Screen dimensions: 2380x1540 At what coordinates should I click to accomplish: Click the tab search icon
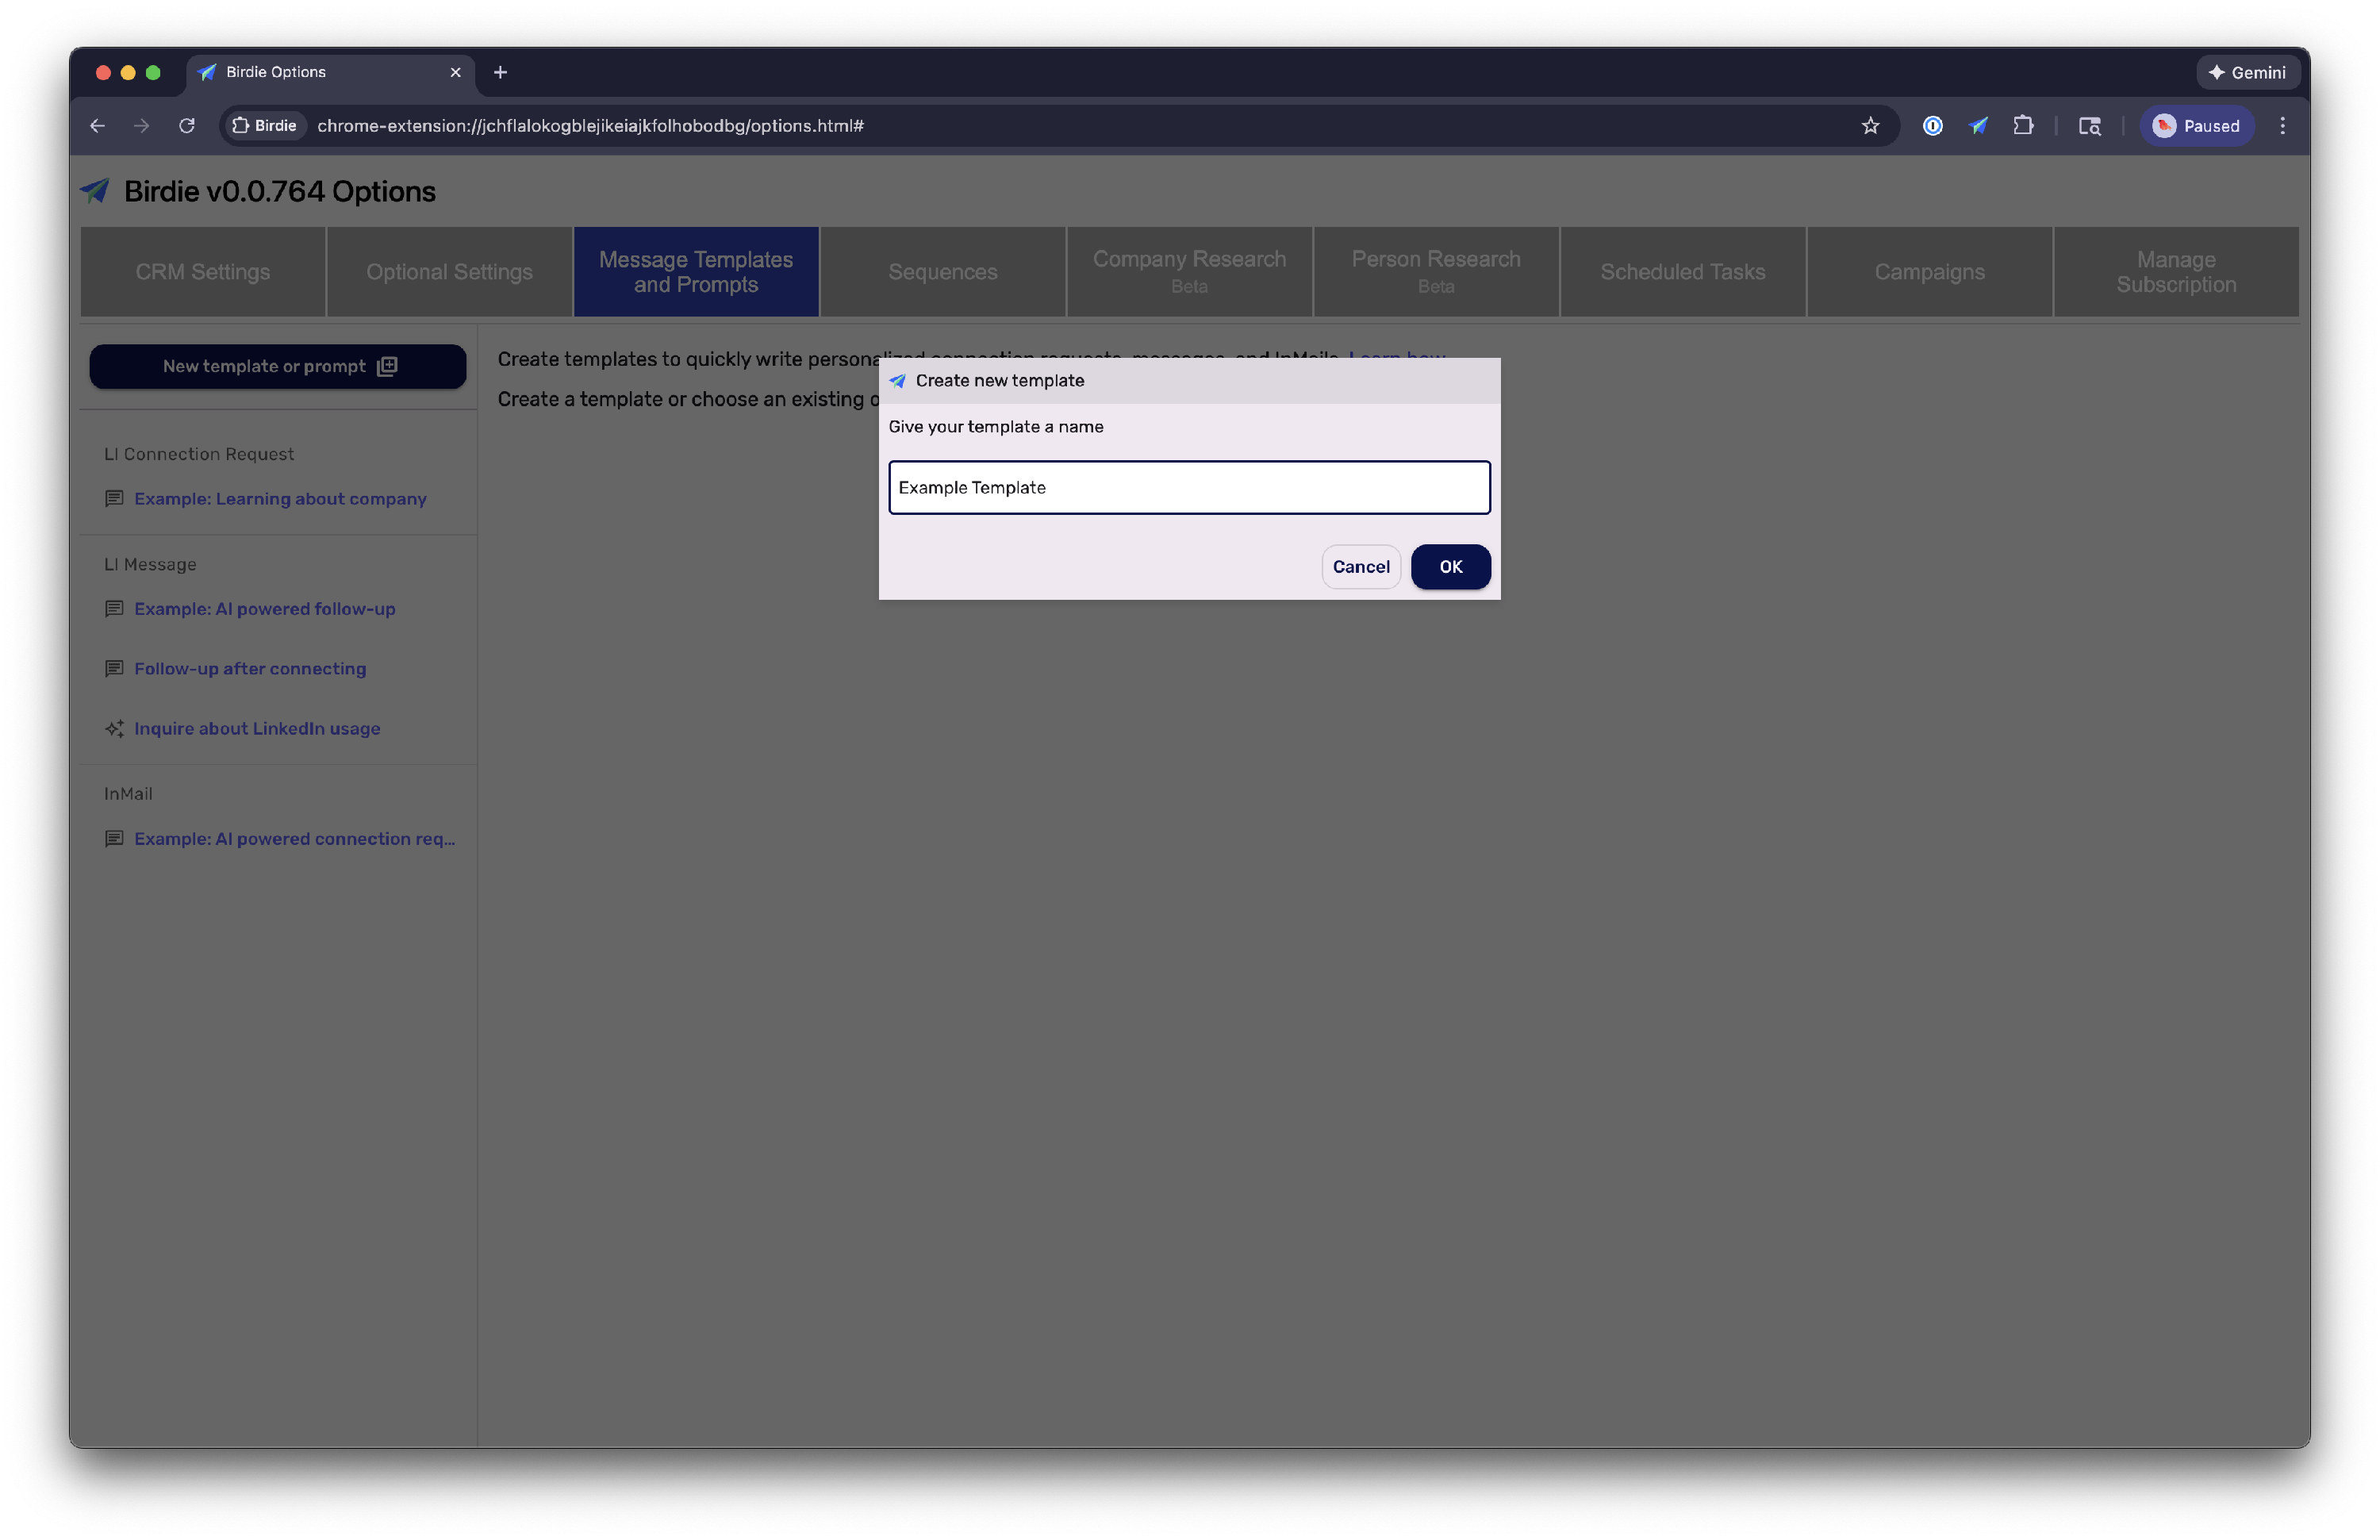coord(2089,126)
